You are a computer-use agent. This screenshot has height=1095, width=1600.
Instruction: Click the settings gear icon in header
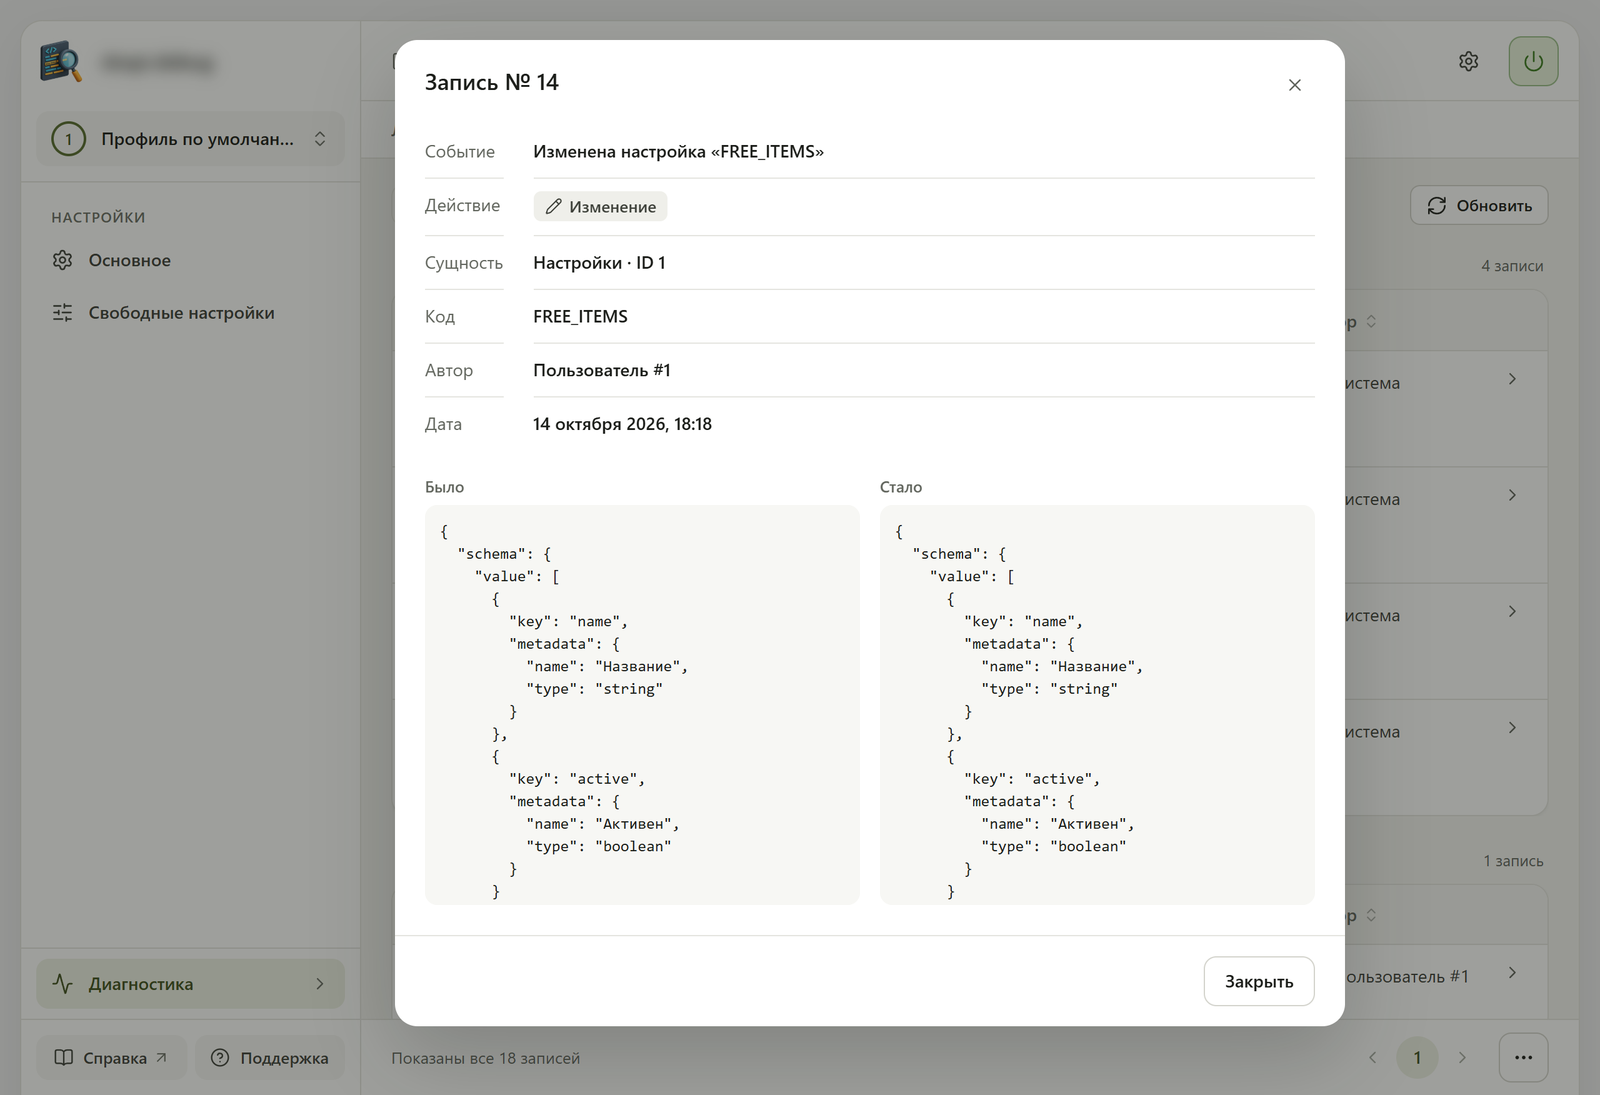pyautogui.click(x=1468, y=61)
